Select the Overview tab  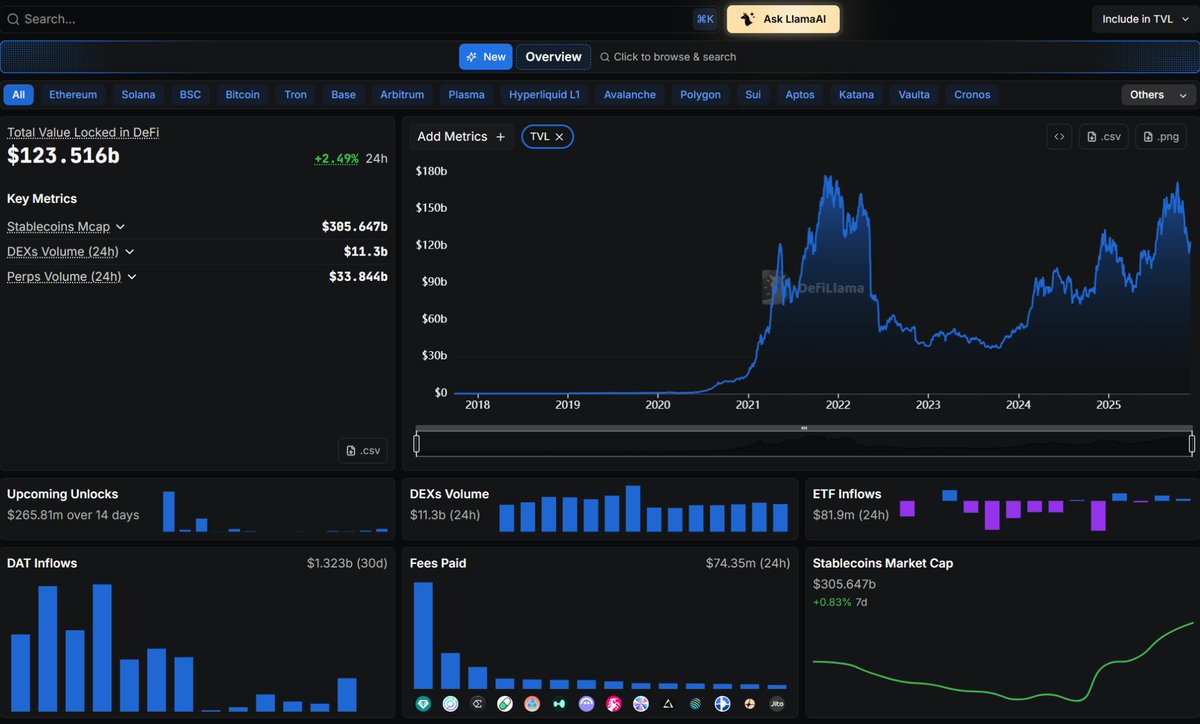click(x=553, y=57)
